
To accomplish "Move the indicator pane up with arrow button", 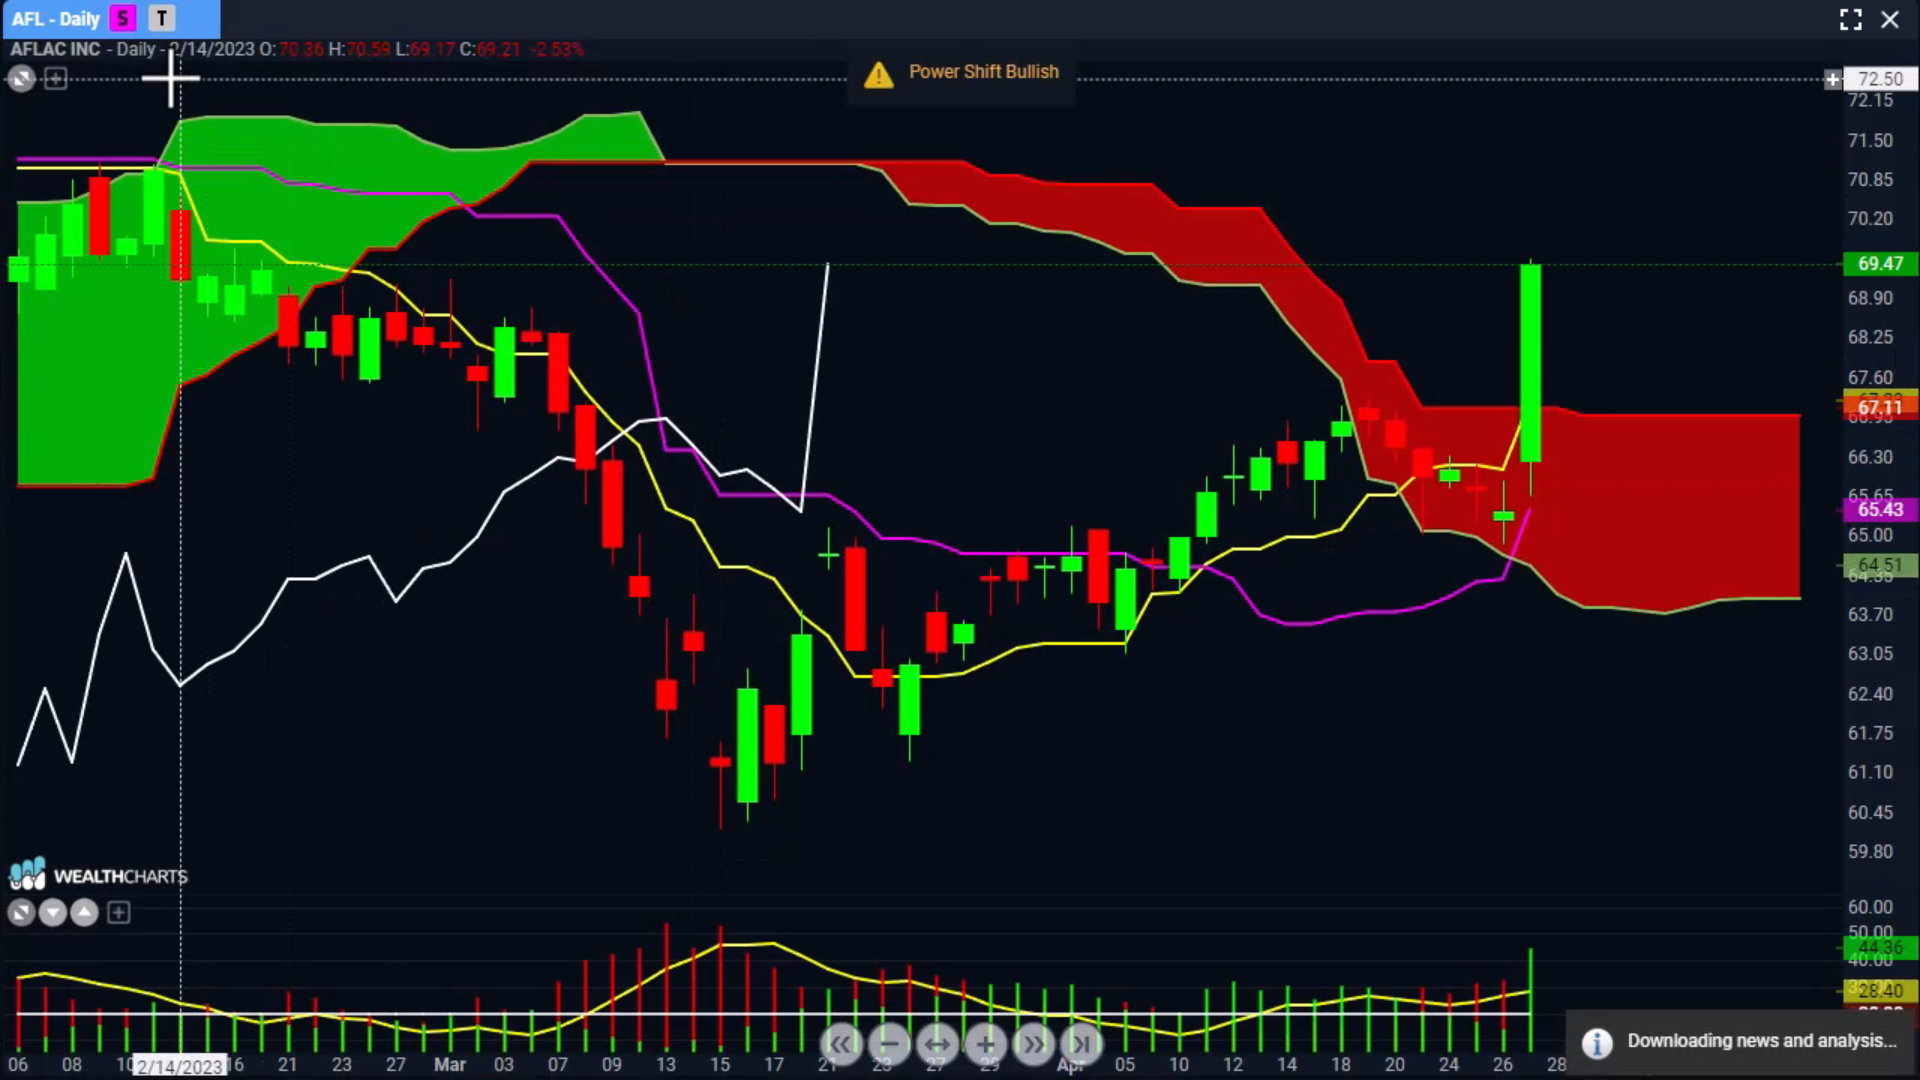I will (84, 912).
